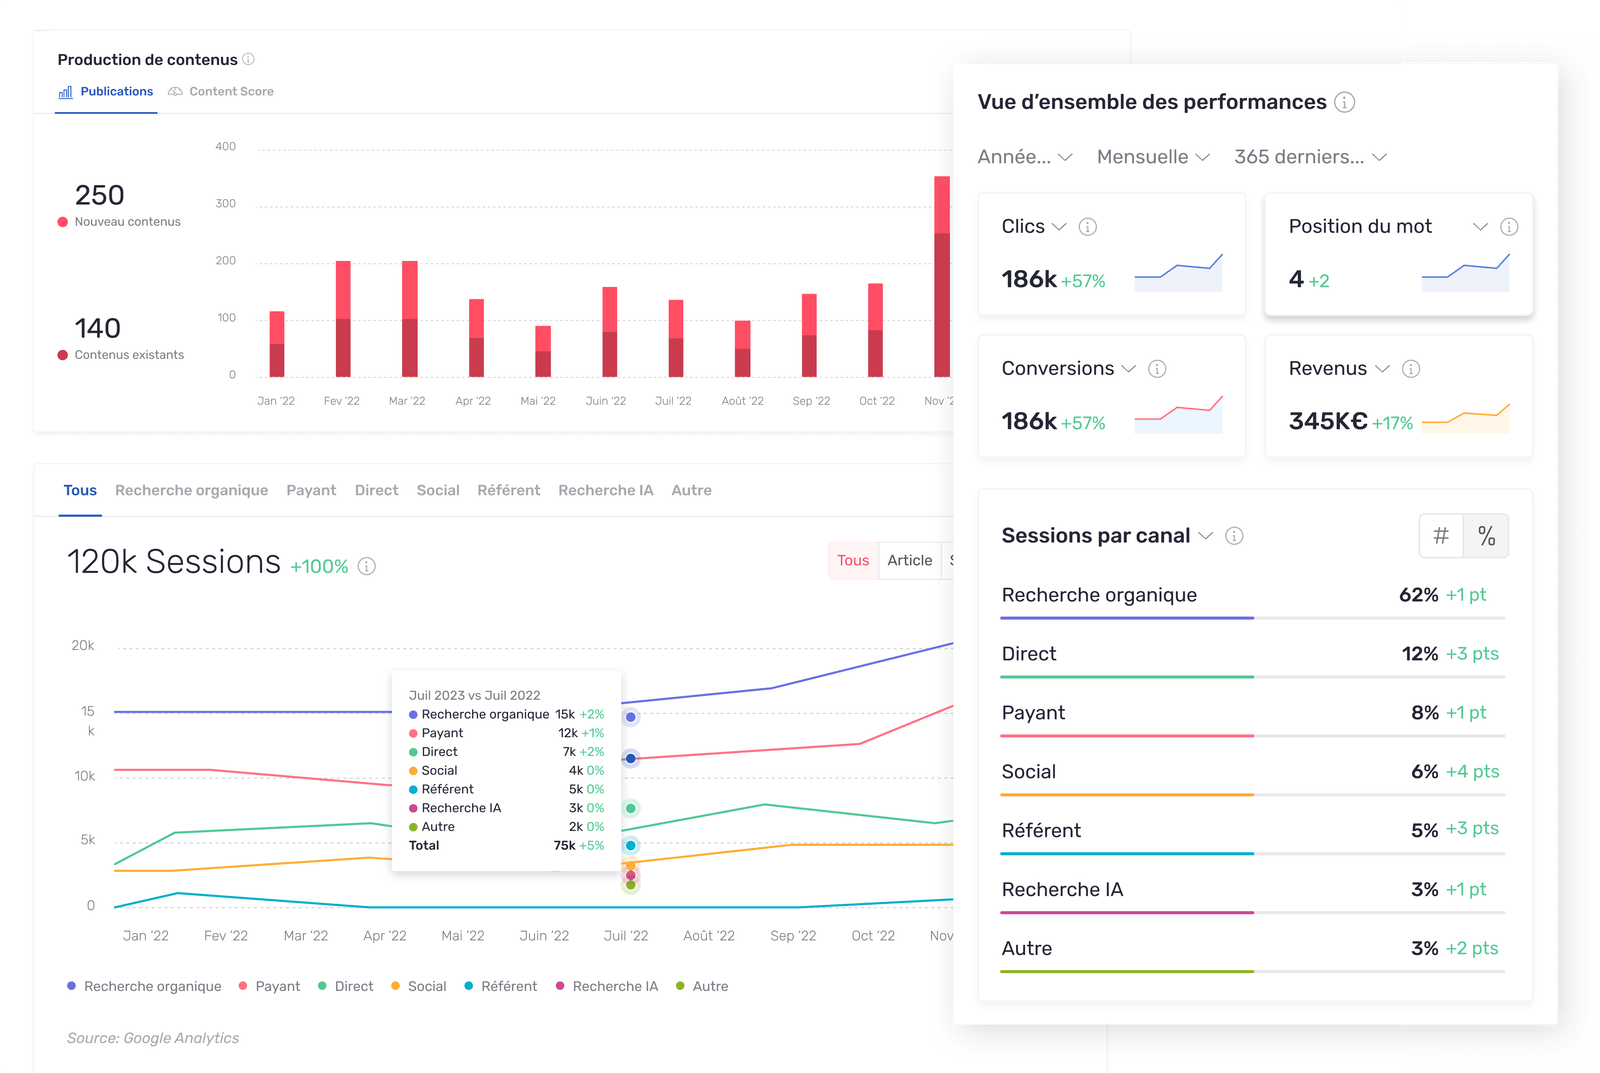Click the Revenus orange sparkline chart
This screenshot has width=1600, height=1073.
point(1466,417)
